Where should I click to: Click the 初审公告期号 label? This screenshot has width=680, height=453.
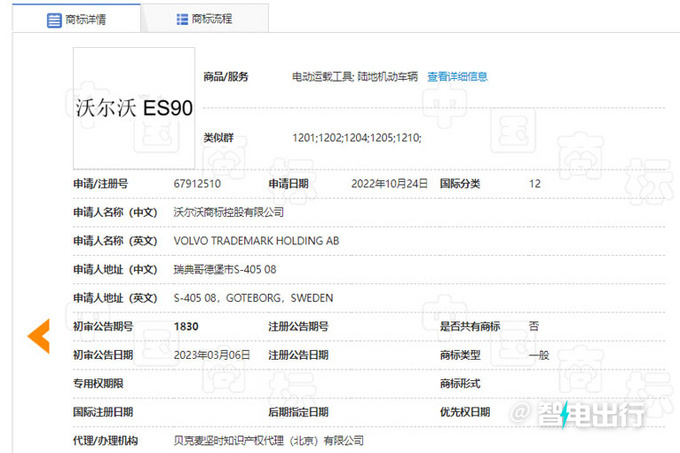click(103, 326)
